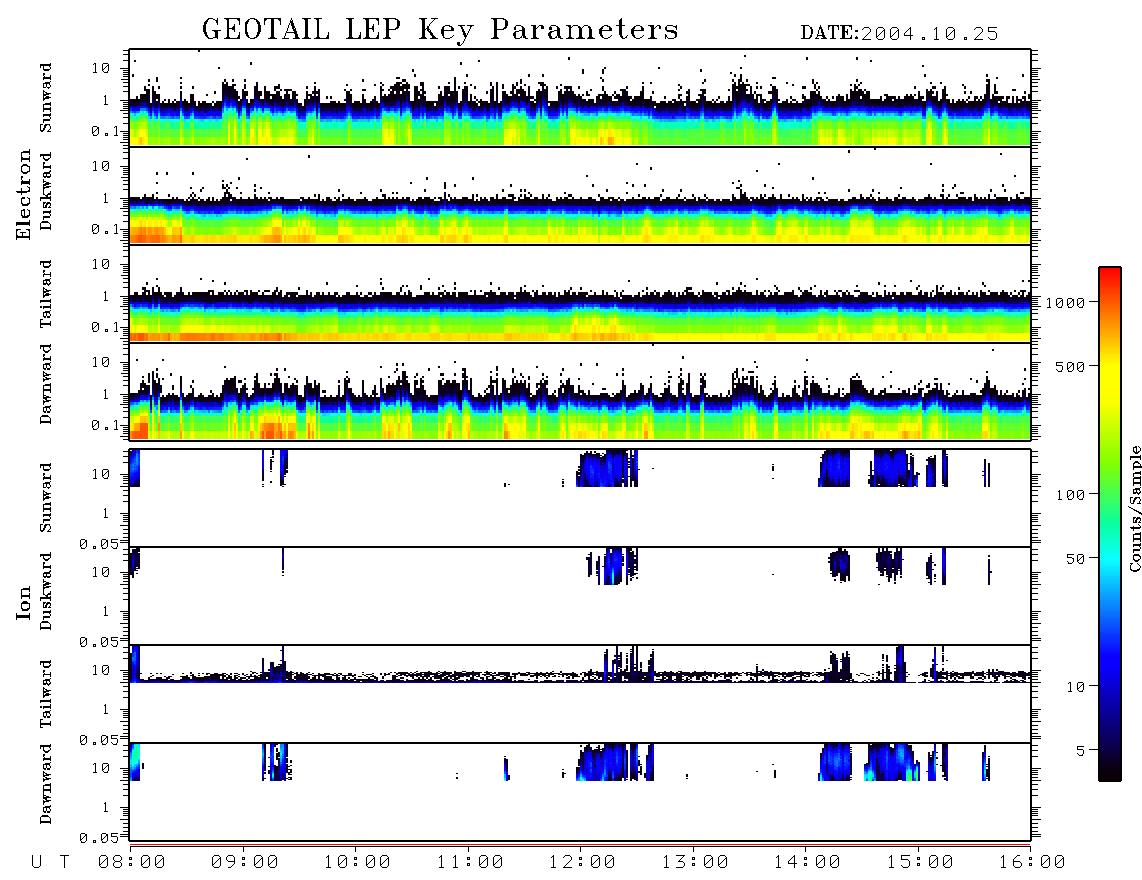Click the 'Tailward' label of the Electron group
The width and height of the screenshot is (1142, 880).
[x=46, y=294]
